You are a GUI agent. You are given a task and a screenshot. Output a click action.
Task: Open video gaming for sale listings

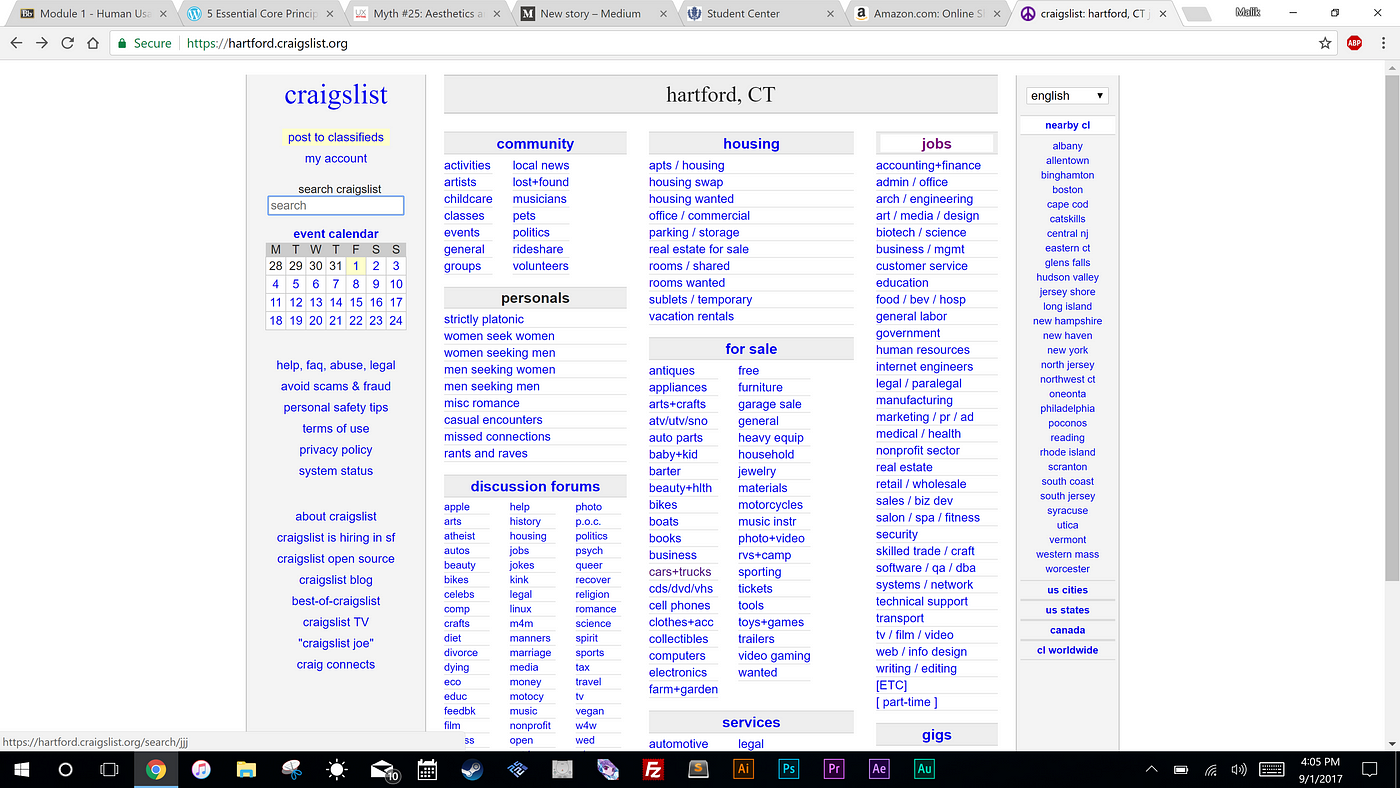tap(774, 656)
